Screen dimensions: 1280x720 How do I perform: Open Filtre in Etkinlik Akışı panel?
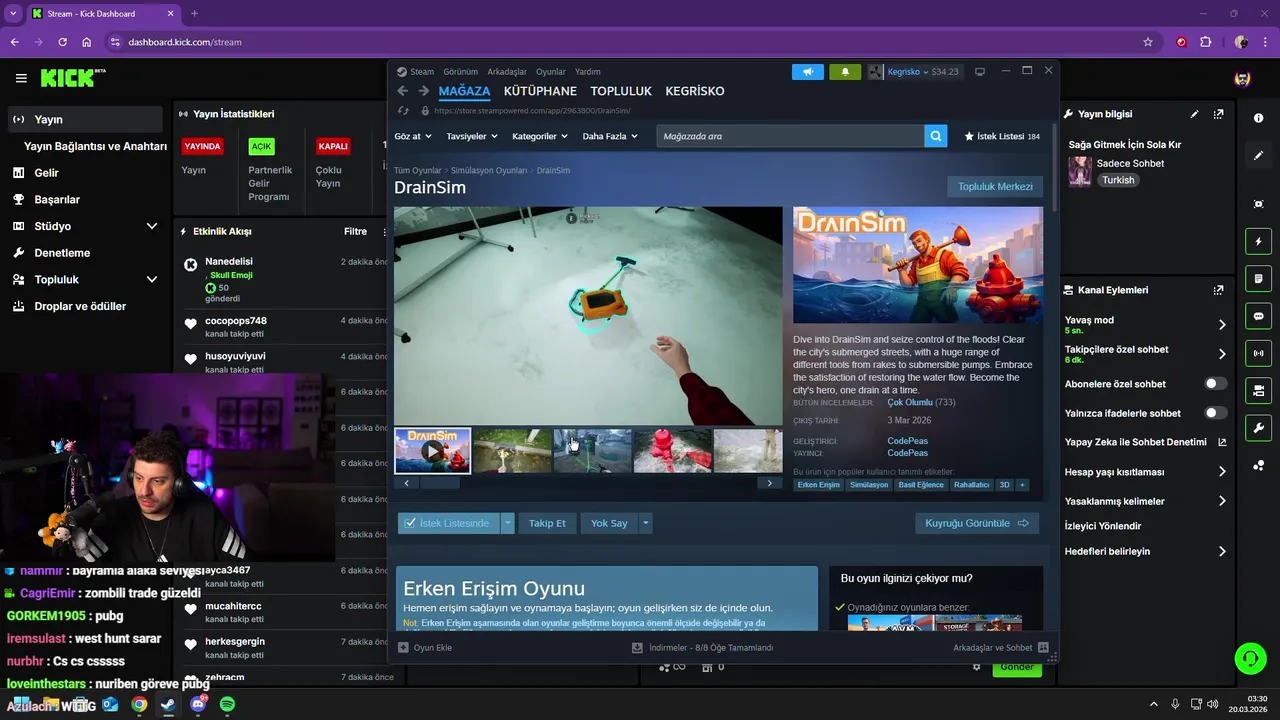(355, 231)
